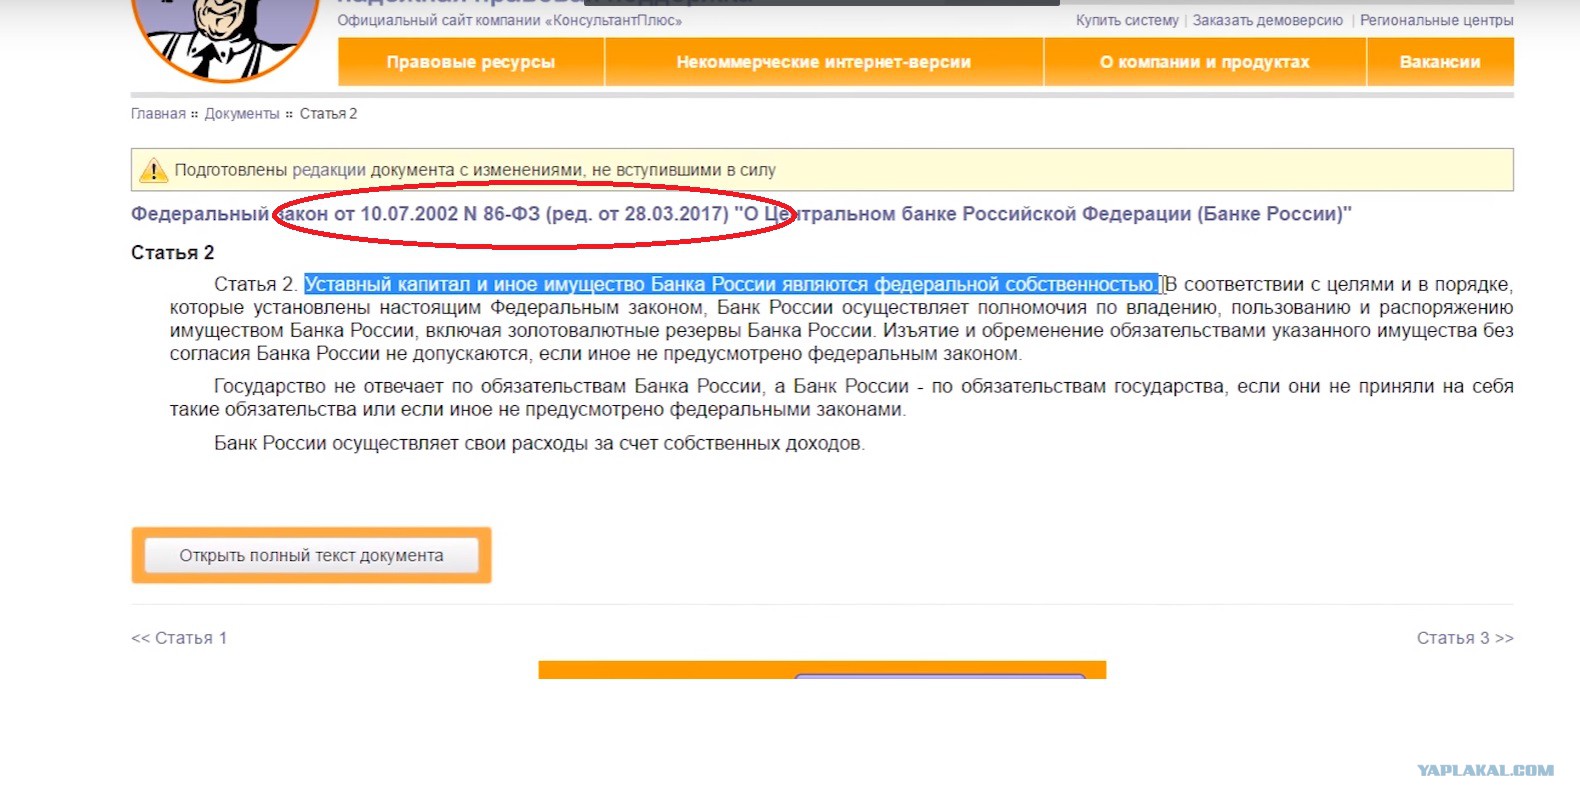
Task: Click the yellow warning triangle icon
Action: [153, 170]
